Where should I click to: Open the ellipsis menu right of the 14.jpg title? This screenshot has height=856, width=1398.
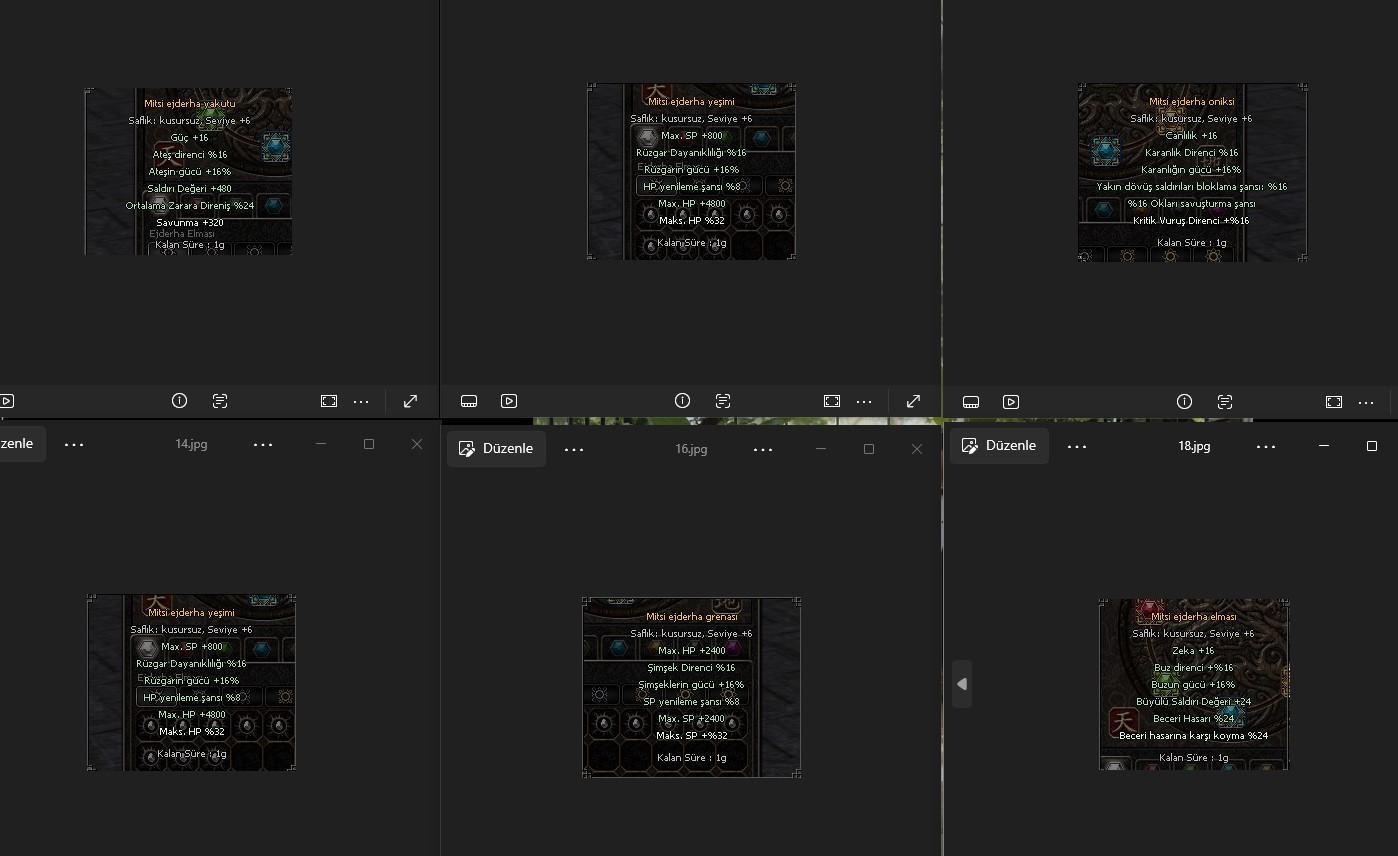click(263, 444)
